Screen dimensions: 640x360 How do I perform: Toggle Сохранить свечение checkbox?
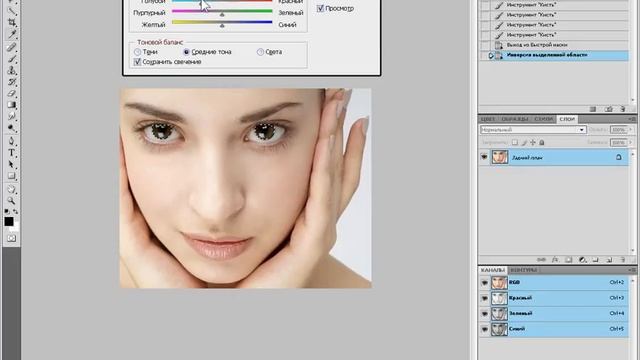[x=138, y=62]
